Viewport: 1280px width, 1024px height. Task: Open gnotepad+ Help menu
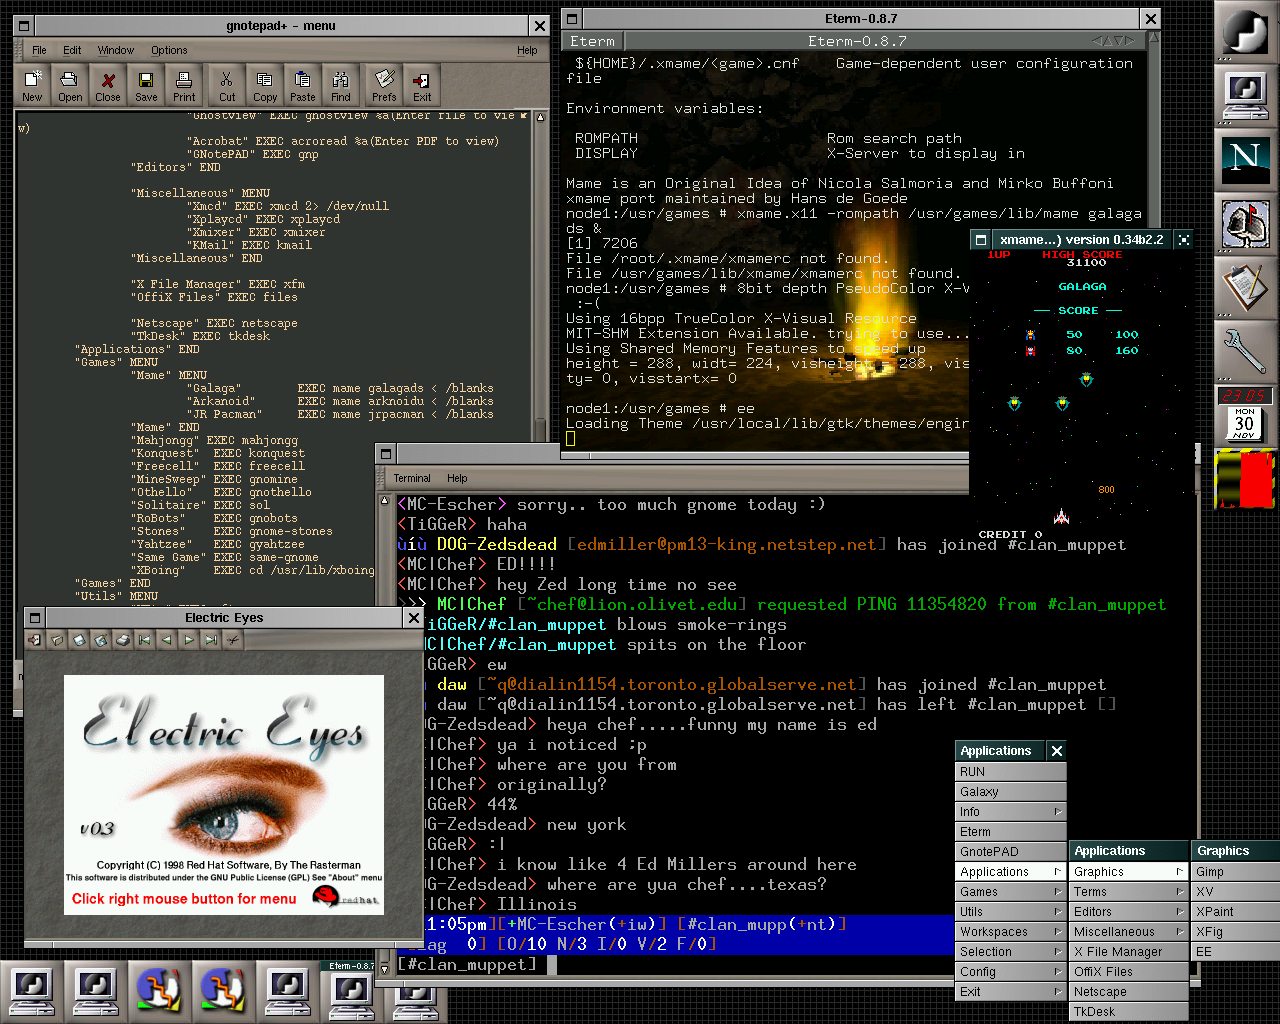pyautogui.click(x=527, y=50)
